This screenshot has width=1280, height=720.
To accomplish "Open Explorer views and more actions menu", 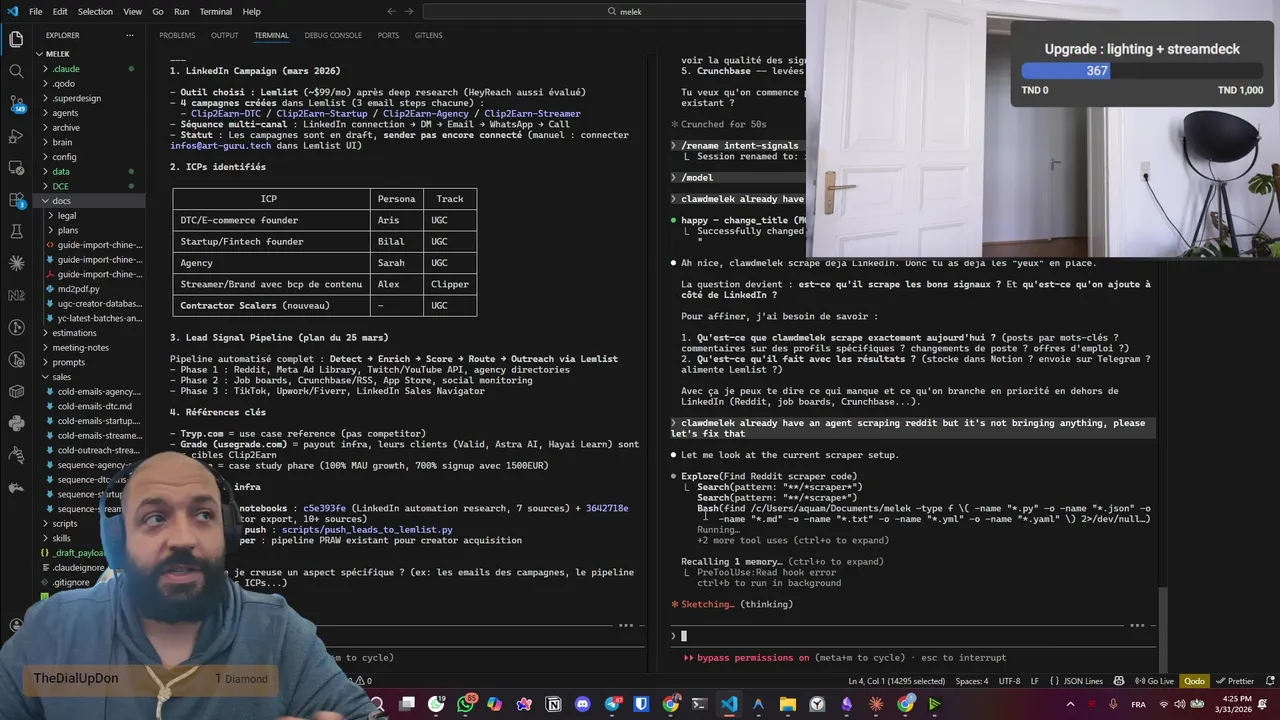I will pyautogui.click(x=129, y=35).
